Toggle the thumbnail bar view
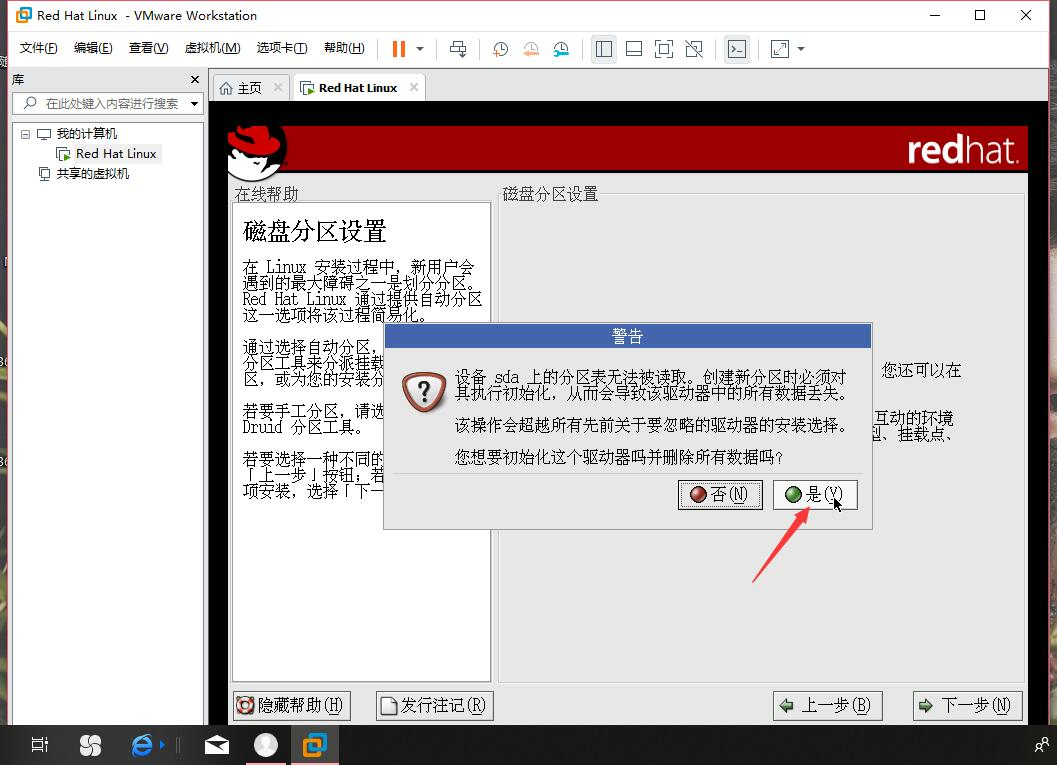Screen dimensions: 1057x765 (634, 49)
